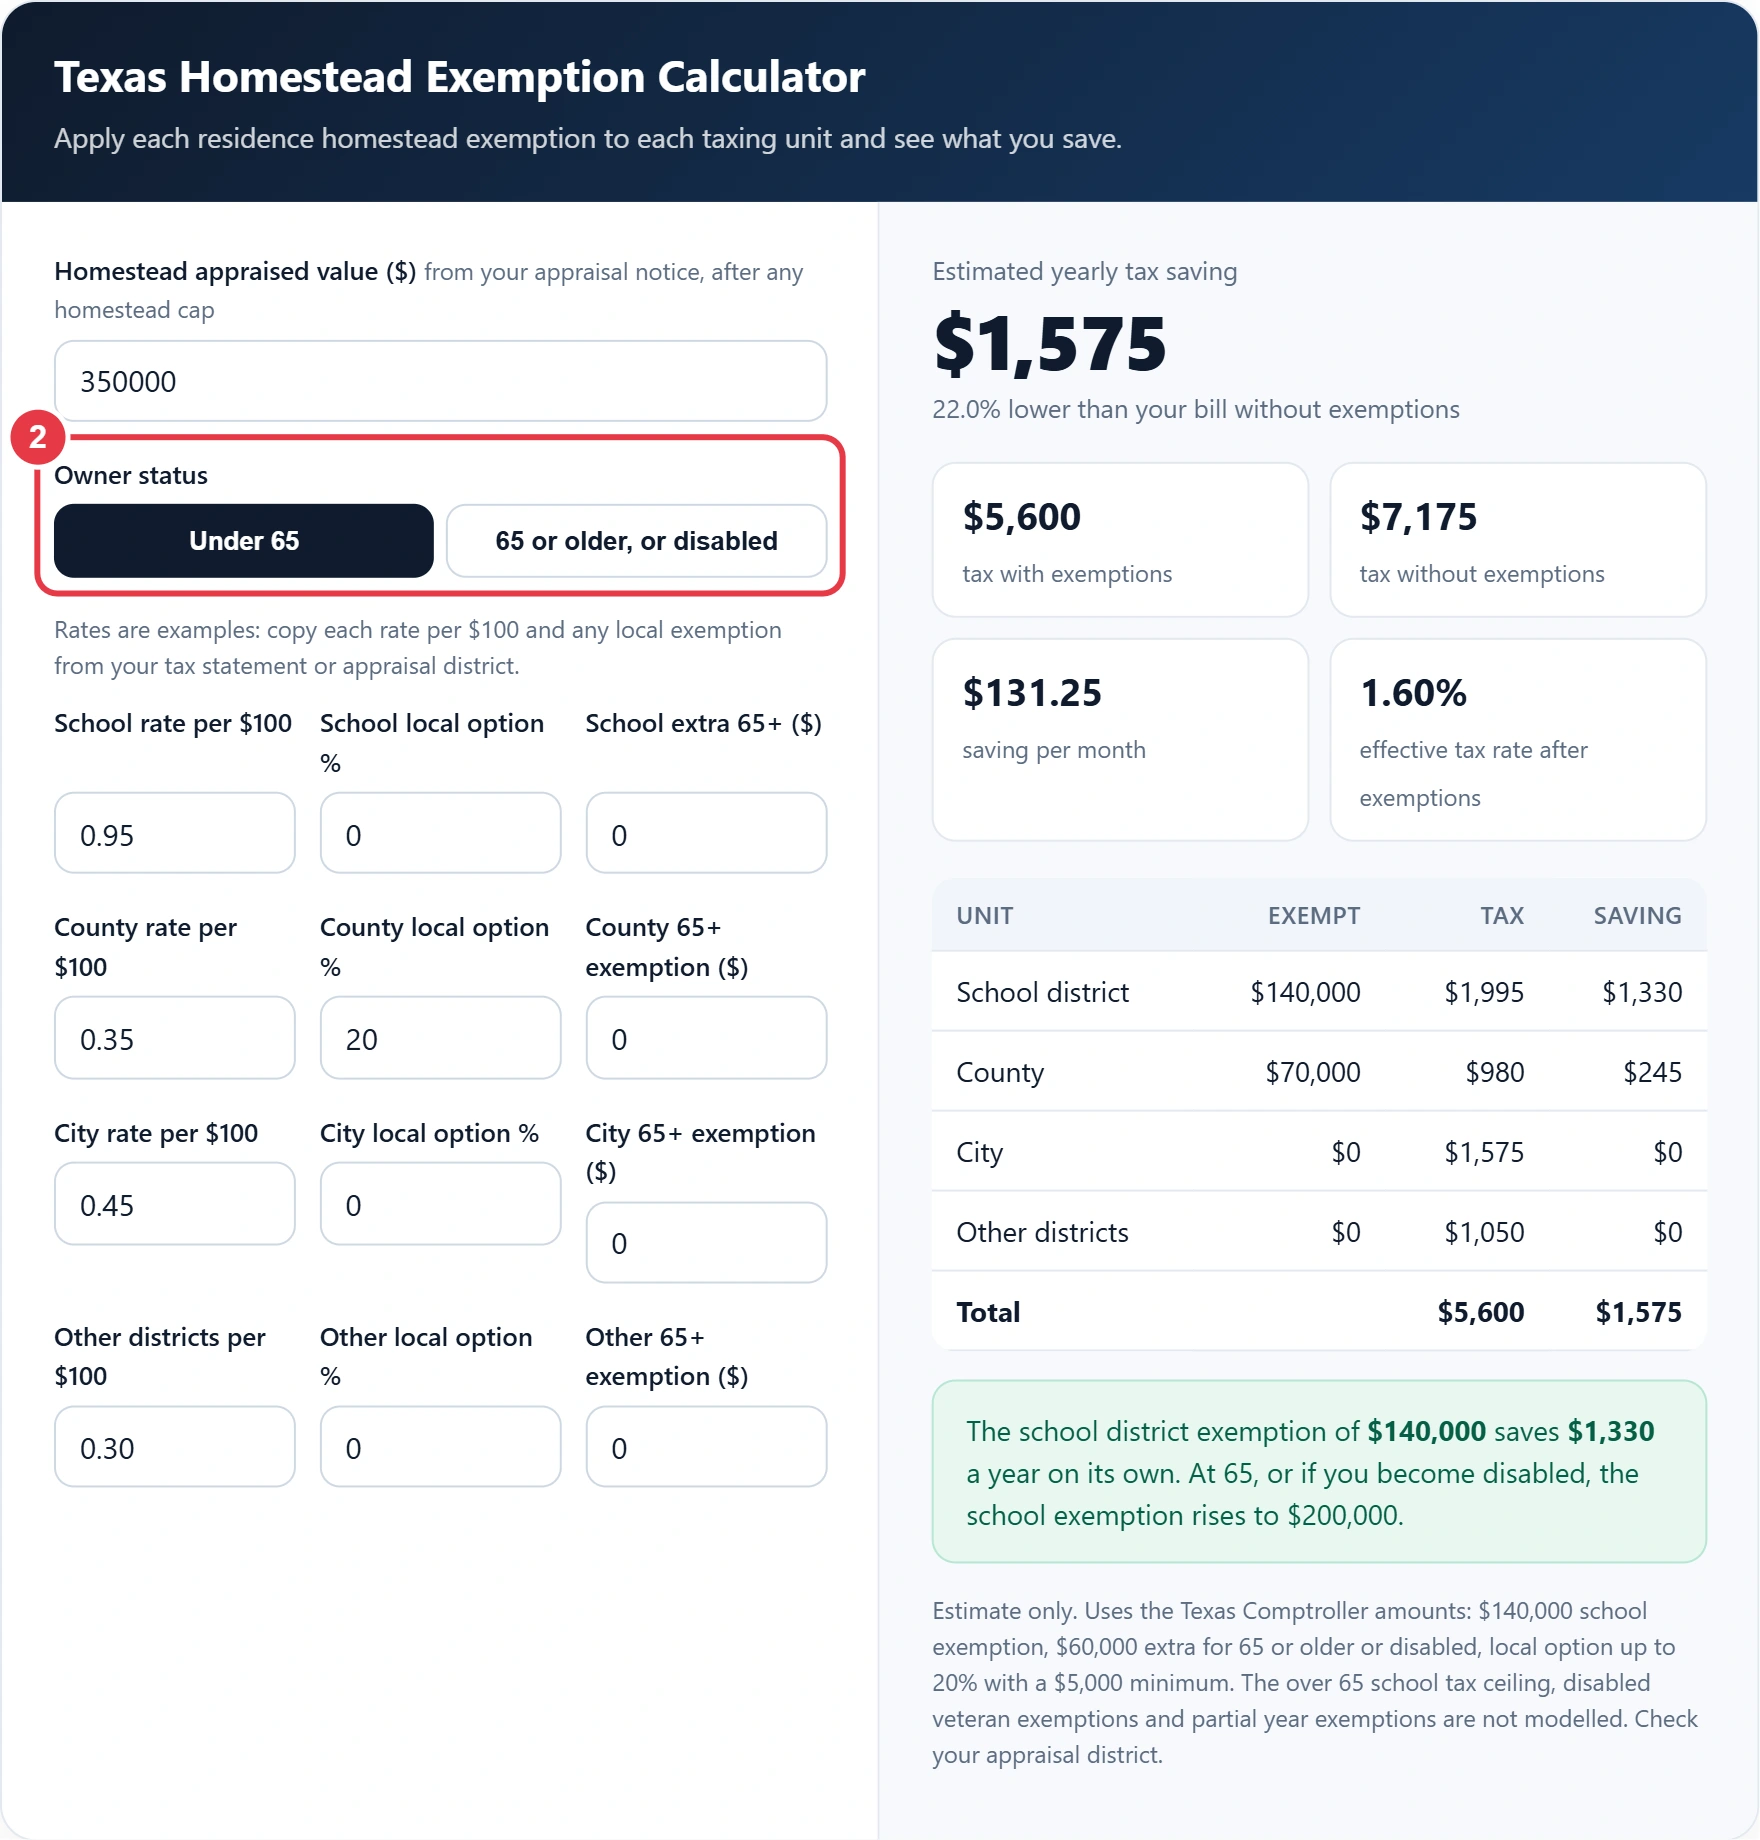This screenshot has width=1760, height=1840.
Task: Click the Total row label
Action: point(988,1312)
